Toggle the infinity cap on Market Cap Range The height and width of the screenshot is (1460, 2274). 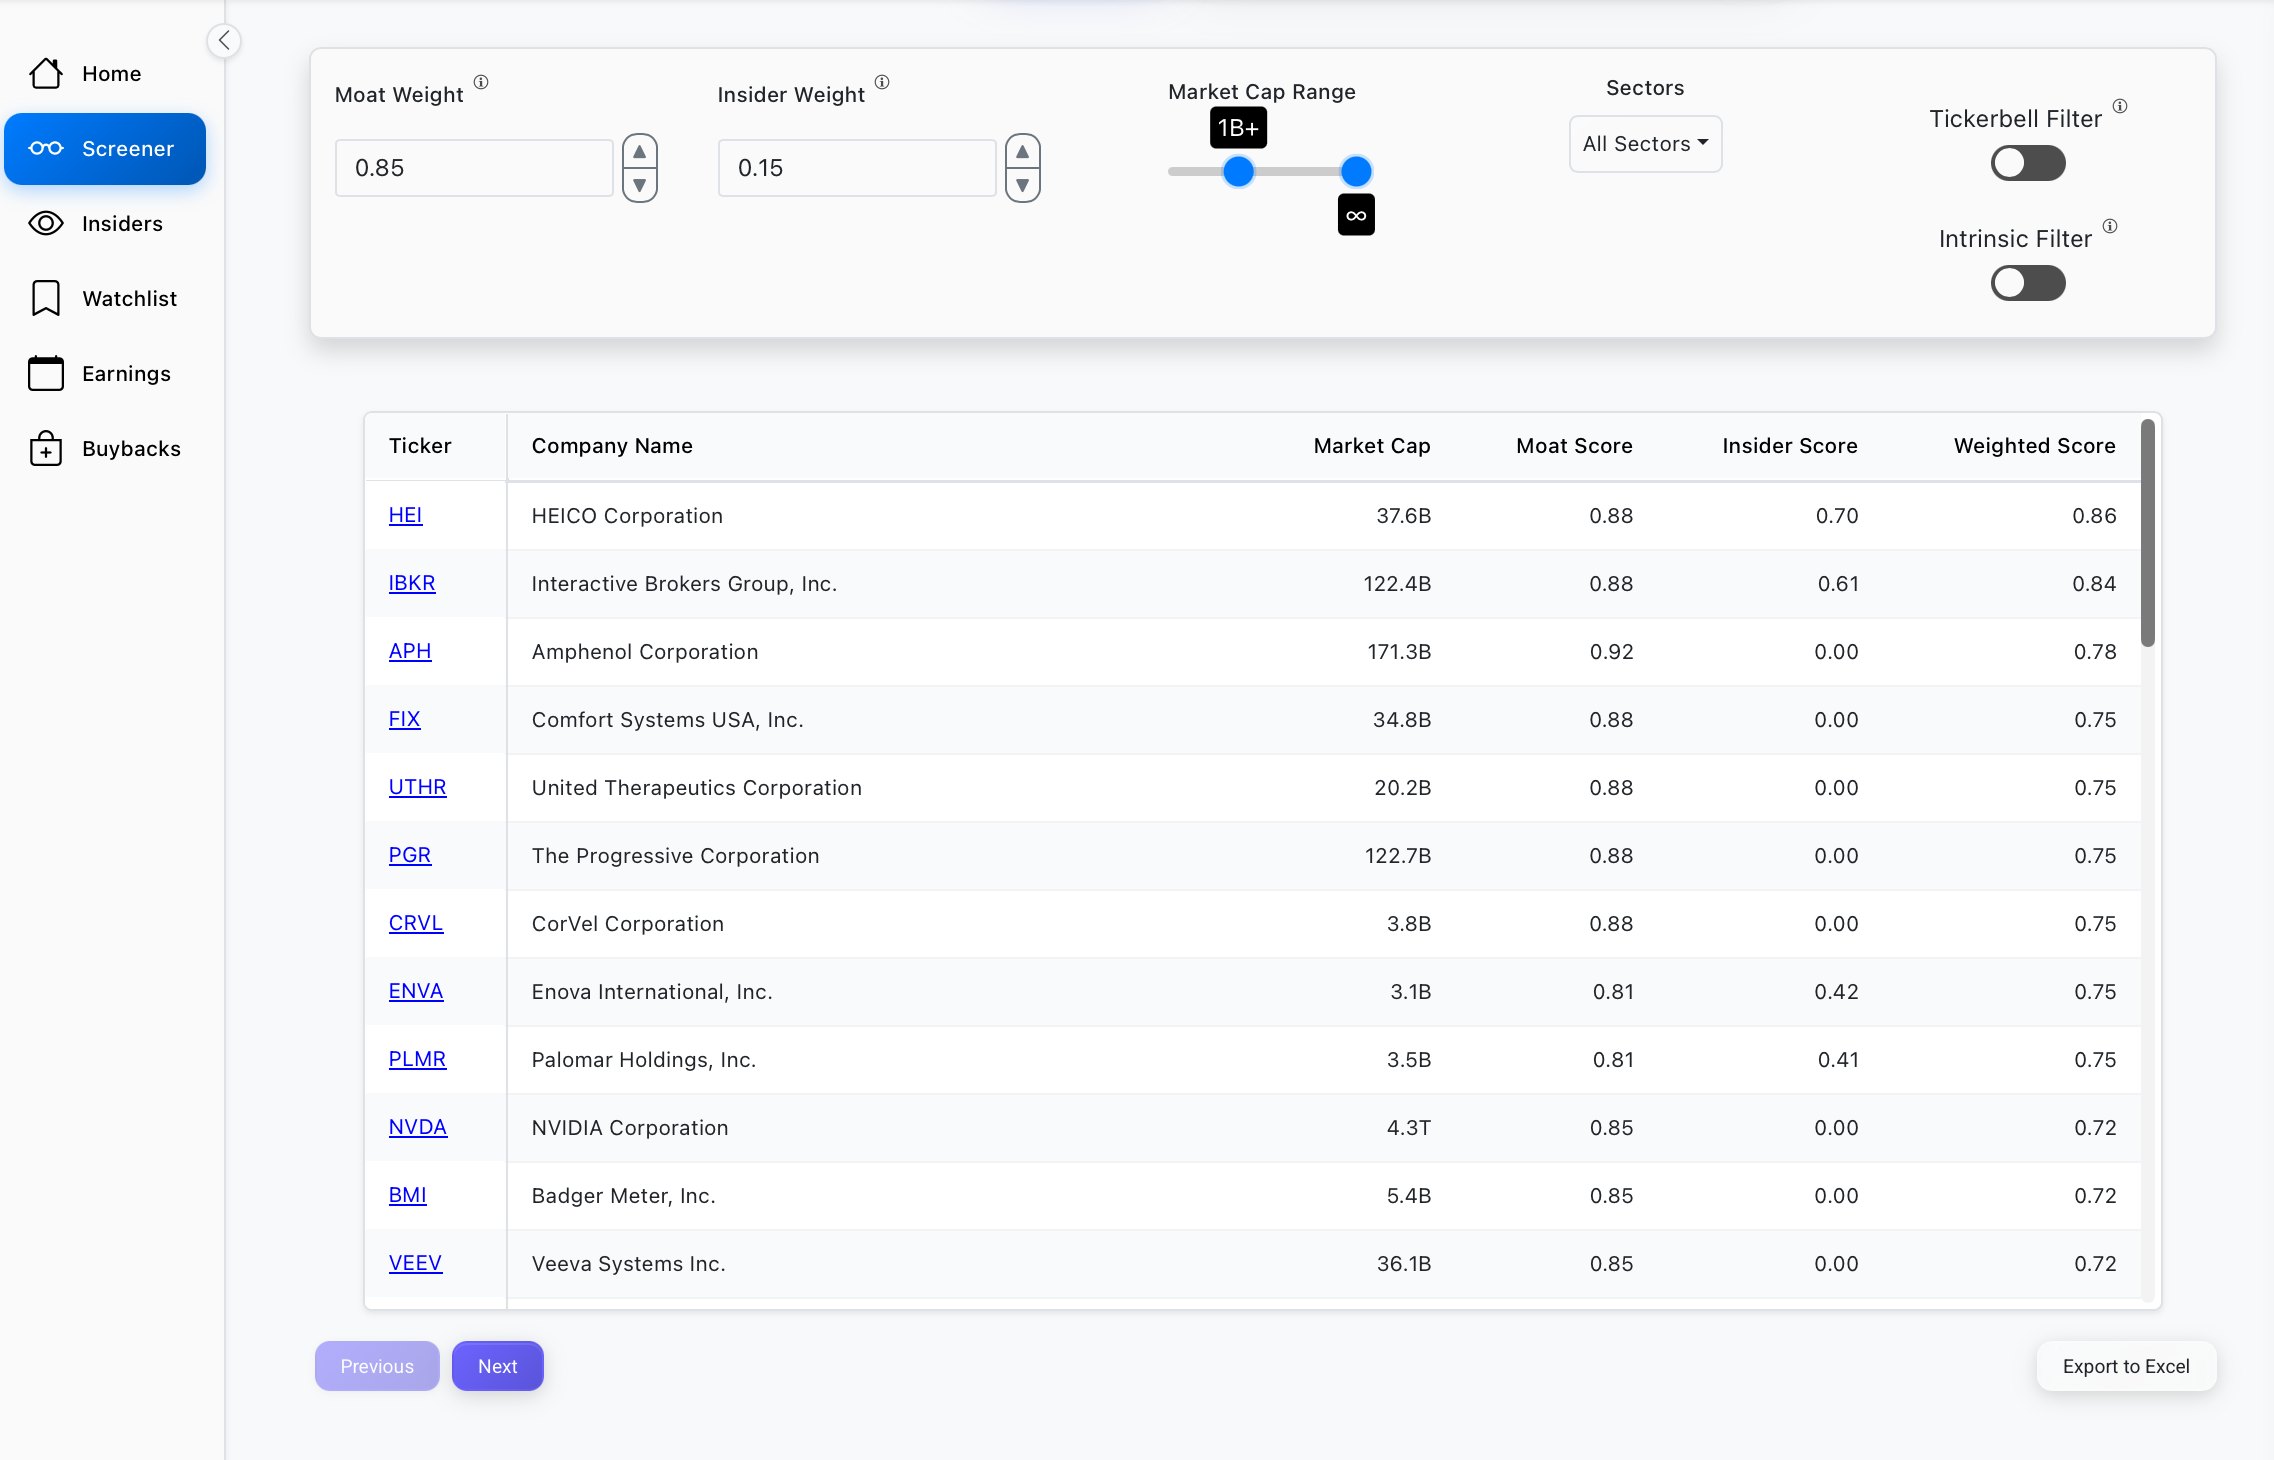[x=1356, y=214]
